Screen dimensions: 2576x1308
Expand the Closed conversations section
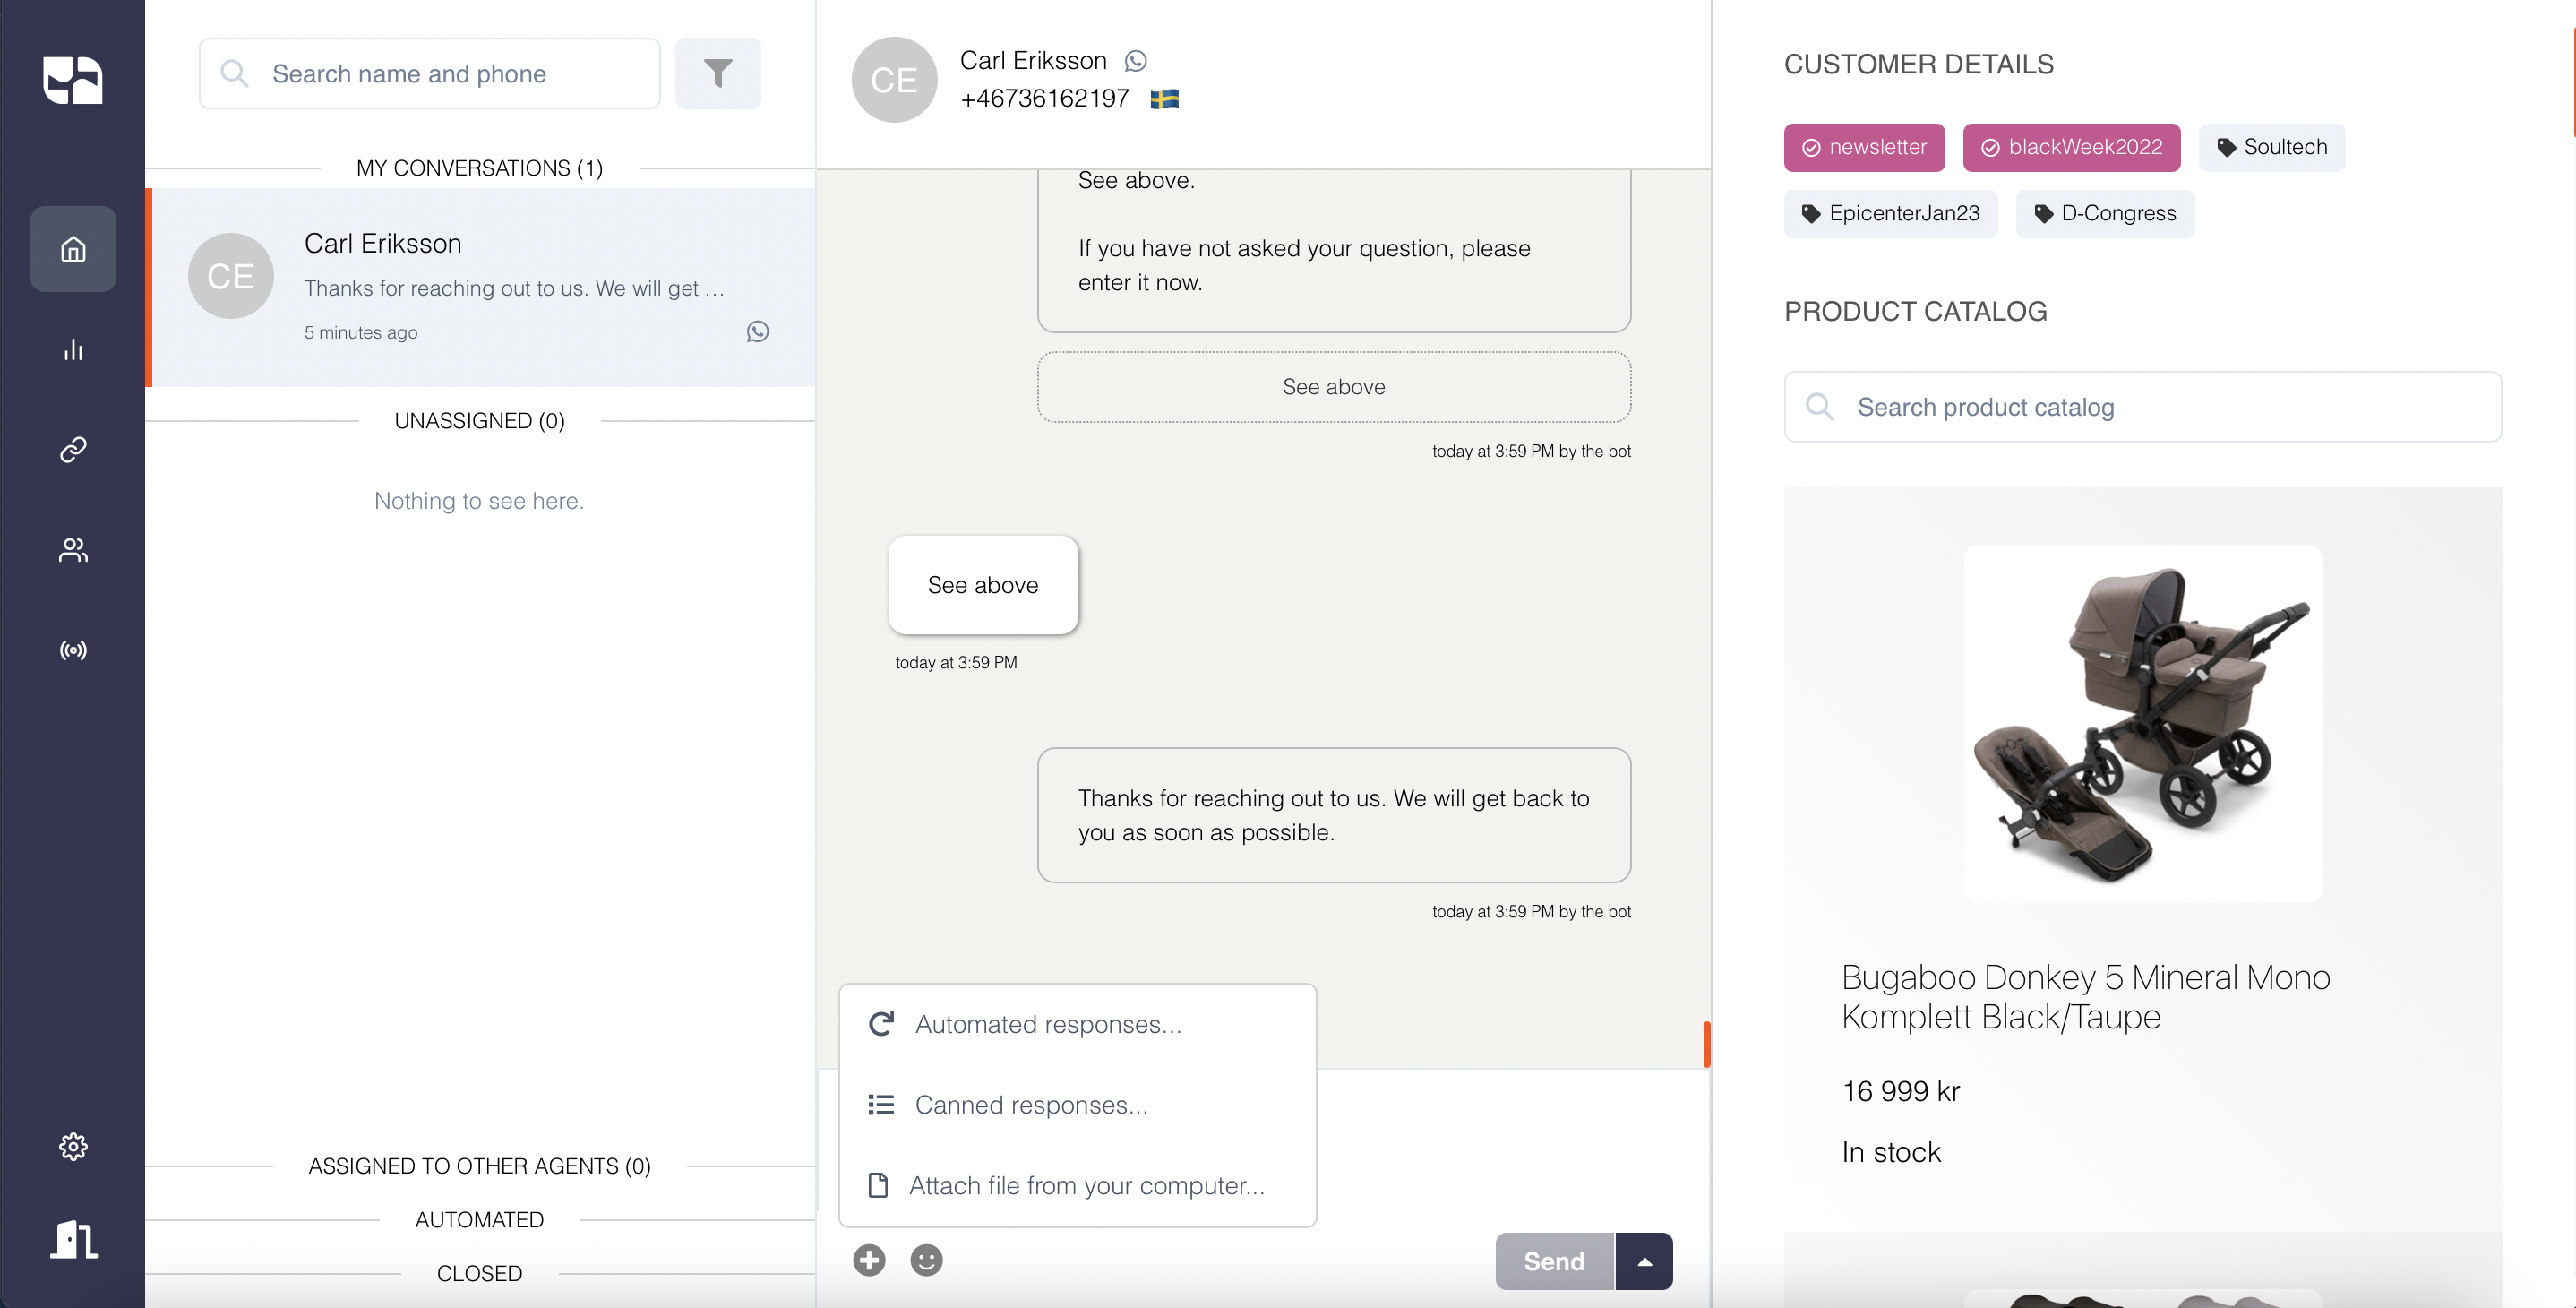point(479,1273)
